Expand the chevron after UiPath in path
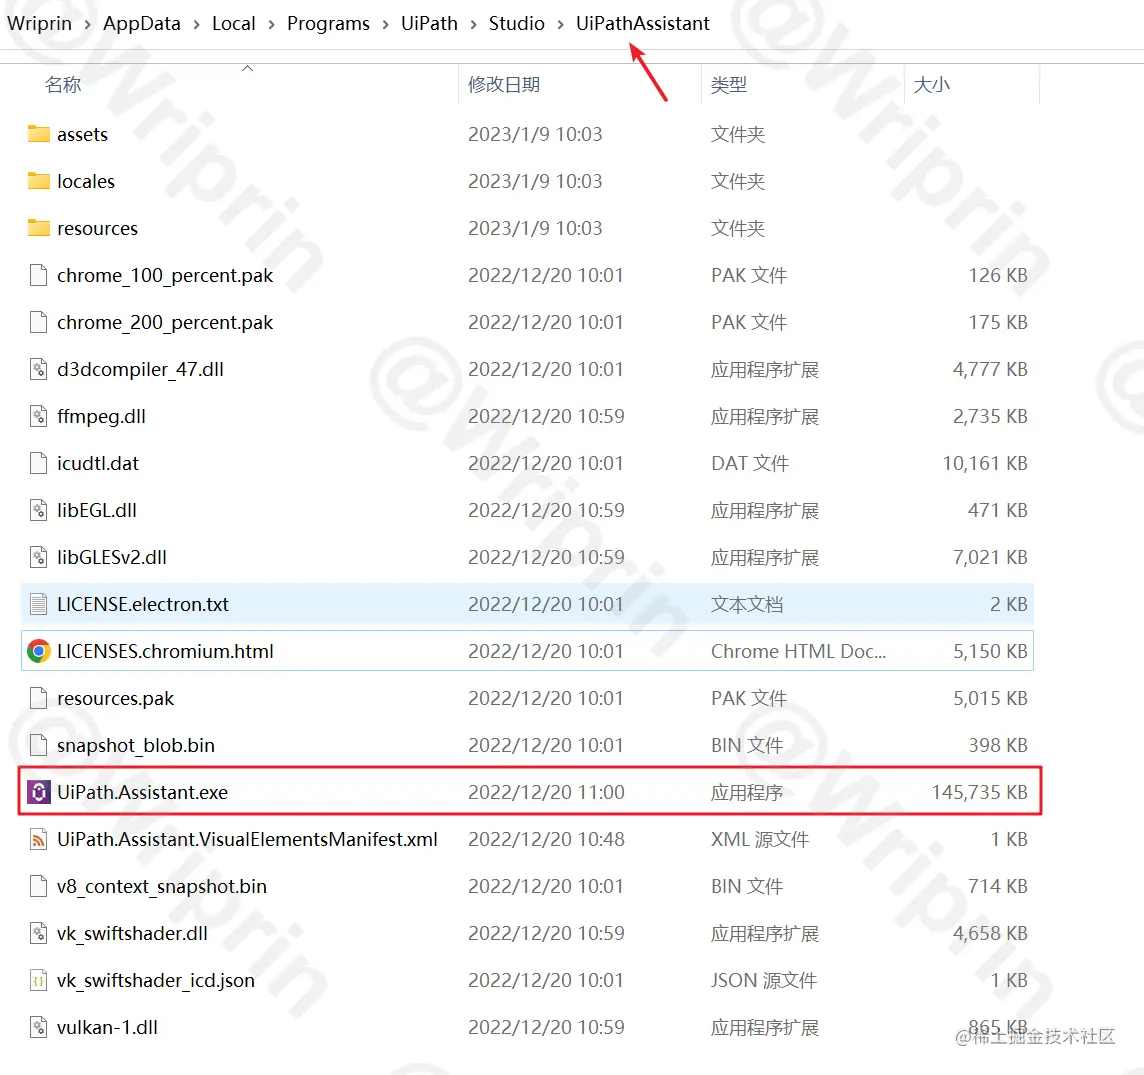Screen dimensions: 1144x1075 474,24
